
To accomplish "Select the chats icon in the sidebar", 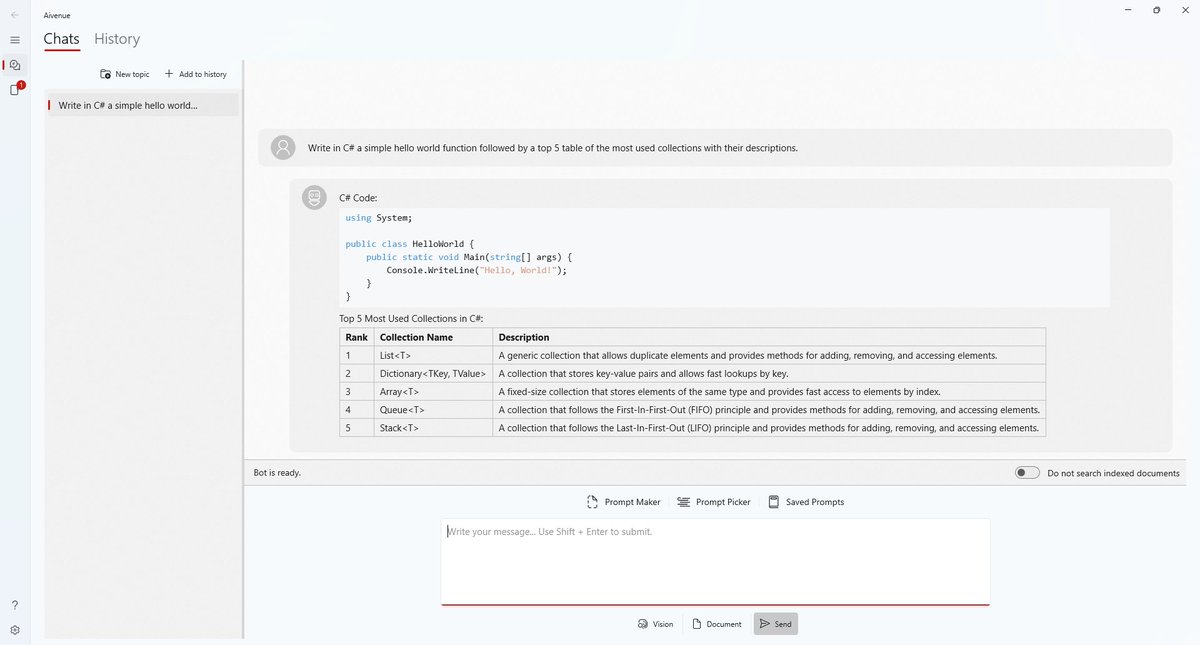I will coord(14,65).
